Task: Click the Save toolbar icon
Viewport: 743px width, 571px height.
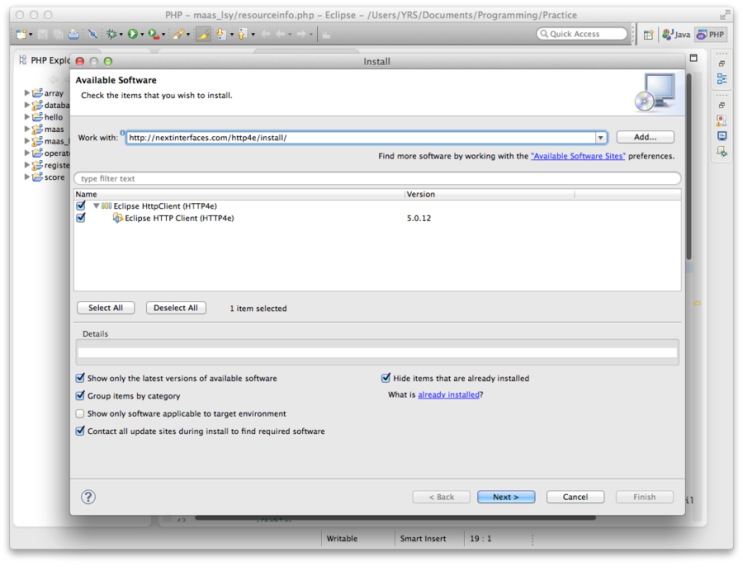Action: point(43,34)
